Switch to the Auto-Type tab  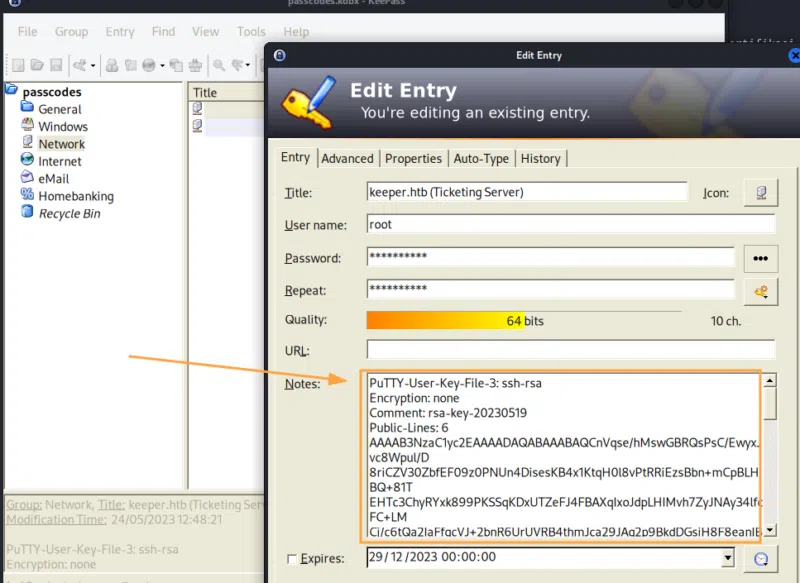[481, 159]
